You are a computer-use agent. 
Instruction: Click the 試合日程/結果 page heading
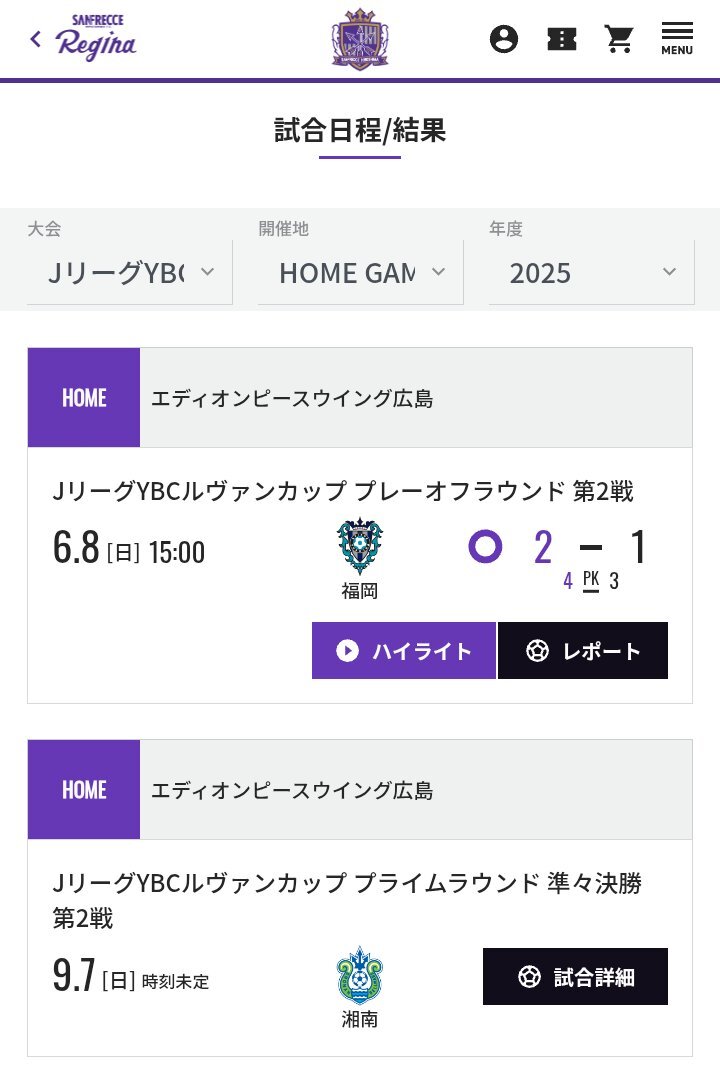coord(360,130)
